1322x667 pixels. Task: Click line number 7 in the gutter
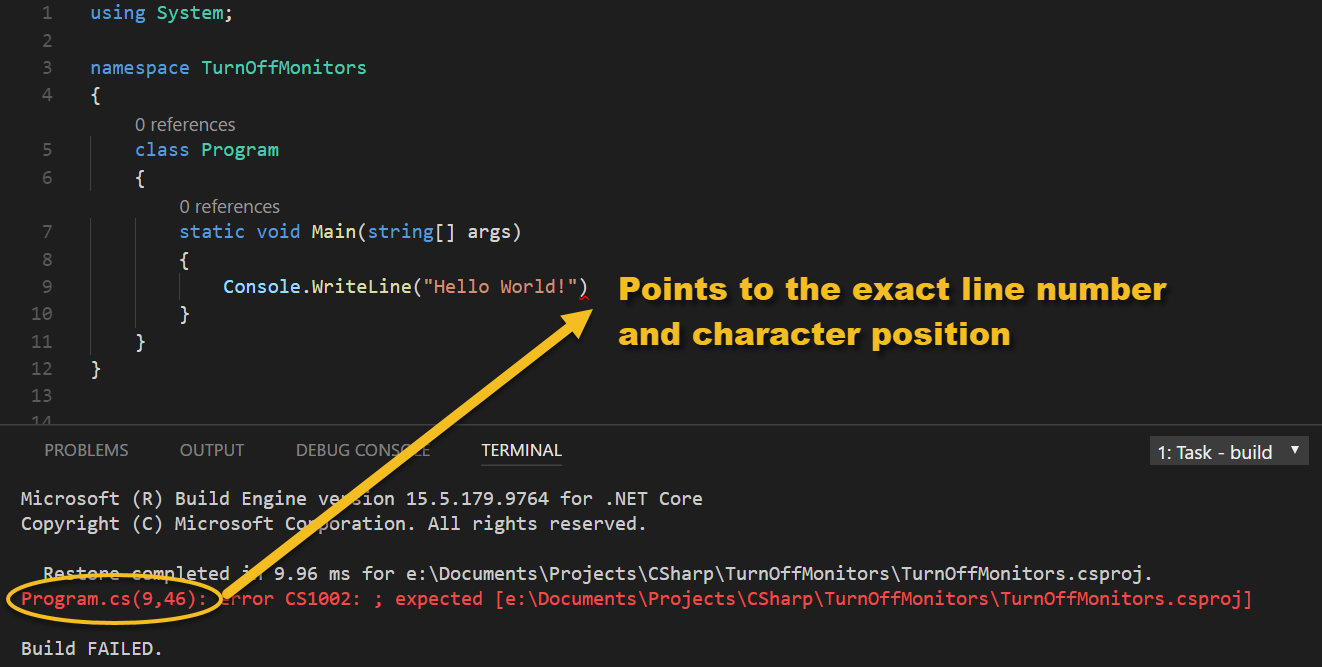pos(47,232)
